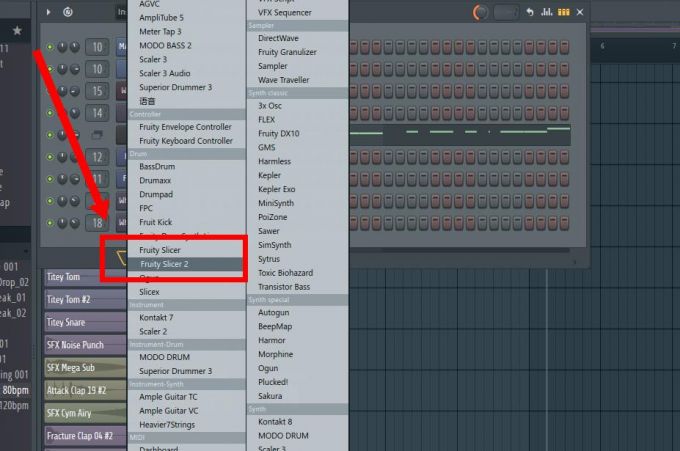The image size is (680, 451).
Task: Select FLEX synth entry
Action: [x=266, y=120]
